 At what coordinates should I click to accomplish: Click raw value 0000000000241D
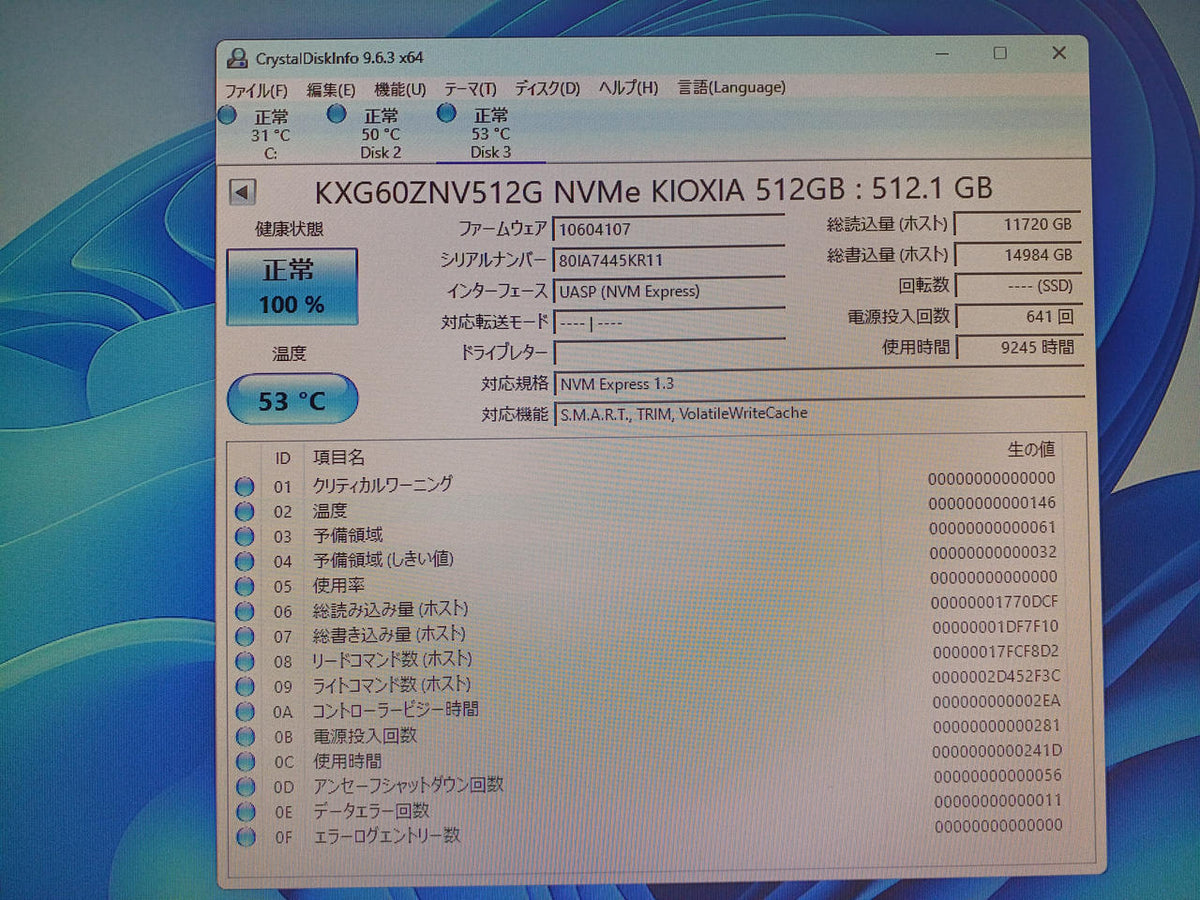pyautogui.click(x=995, y=751)
